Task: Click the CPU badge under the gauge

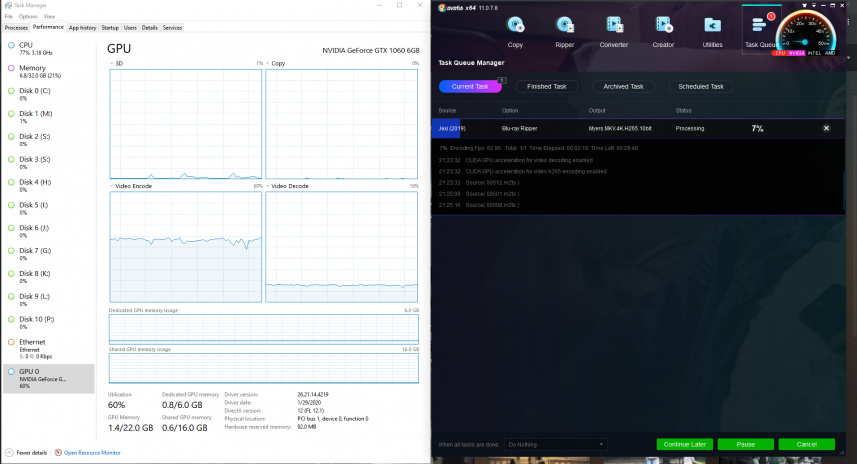Action: (x=779, y=53)
